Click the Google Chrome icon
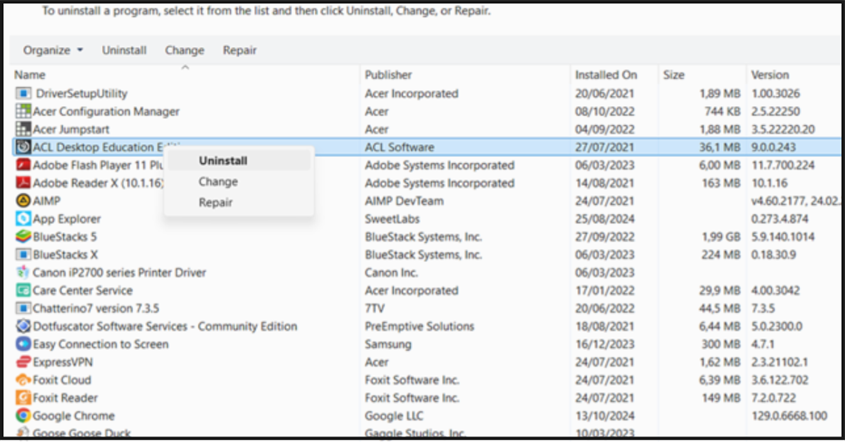The width and height of the screenshot is (845, 442). point(23,415)
